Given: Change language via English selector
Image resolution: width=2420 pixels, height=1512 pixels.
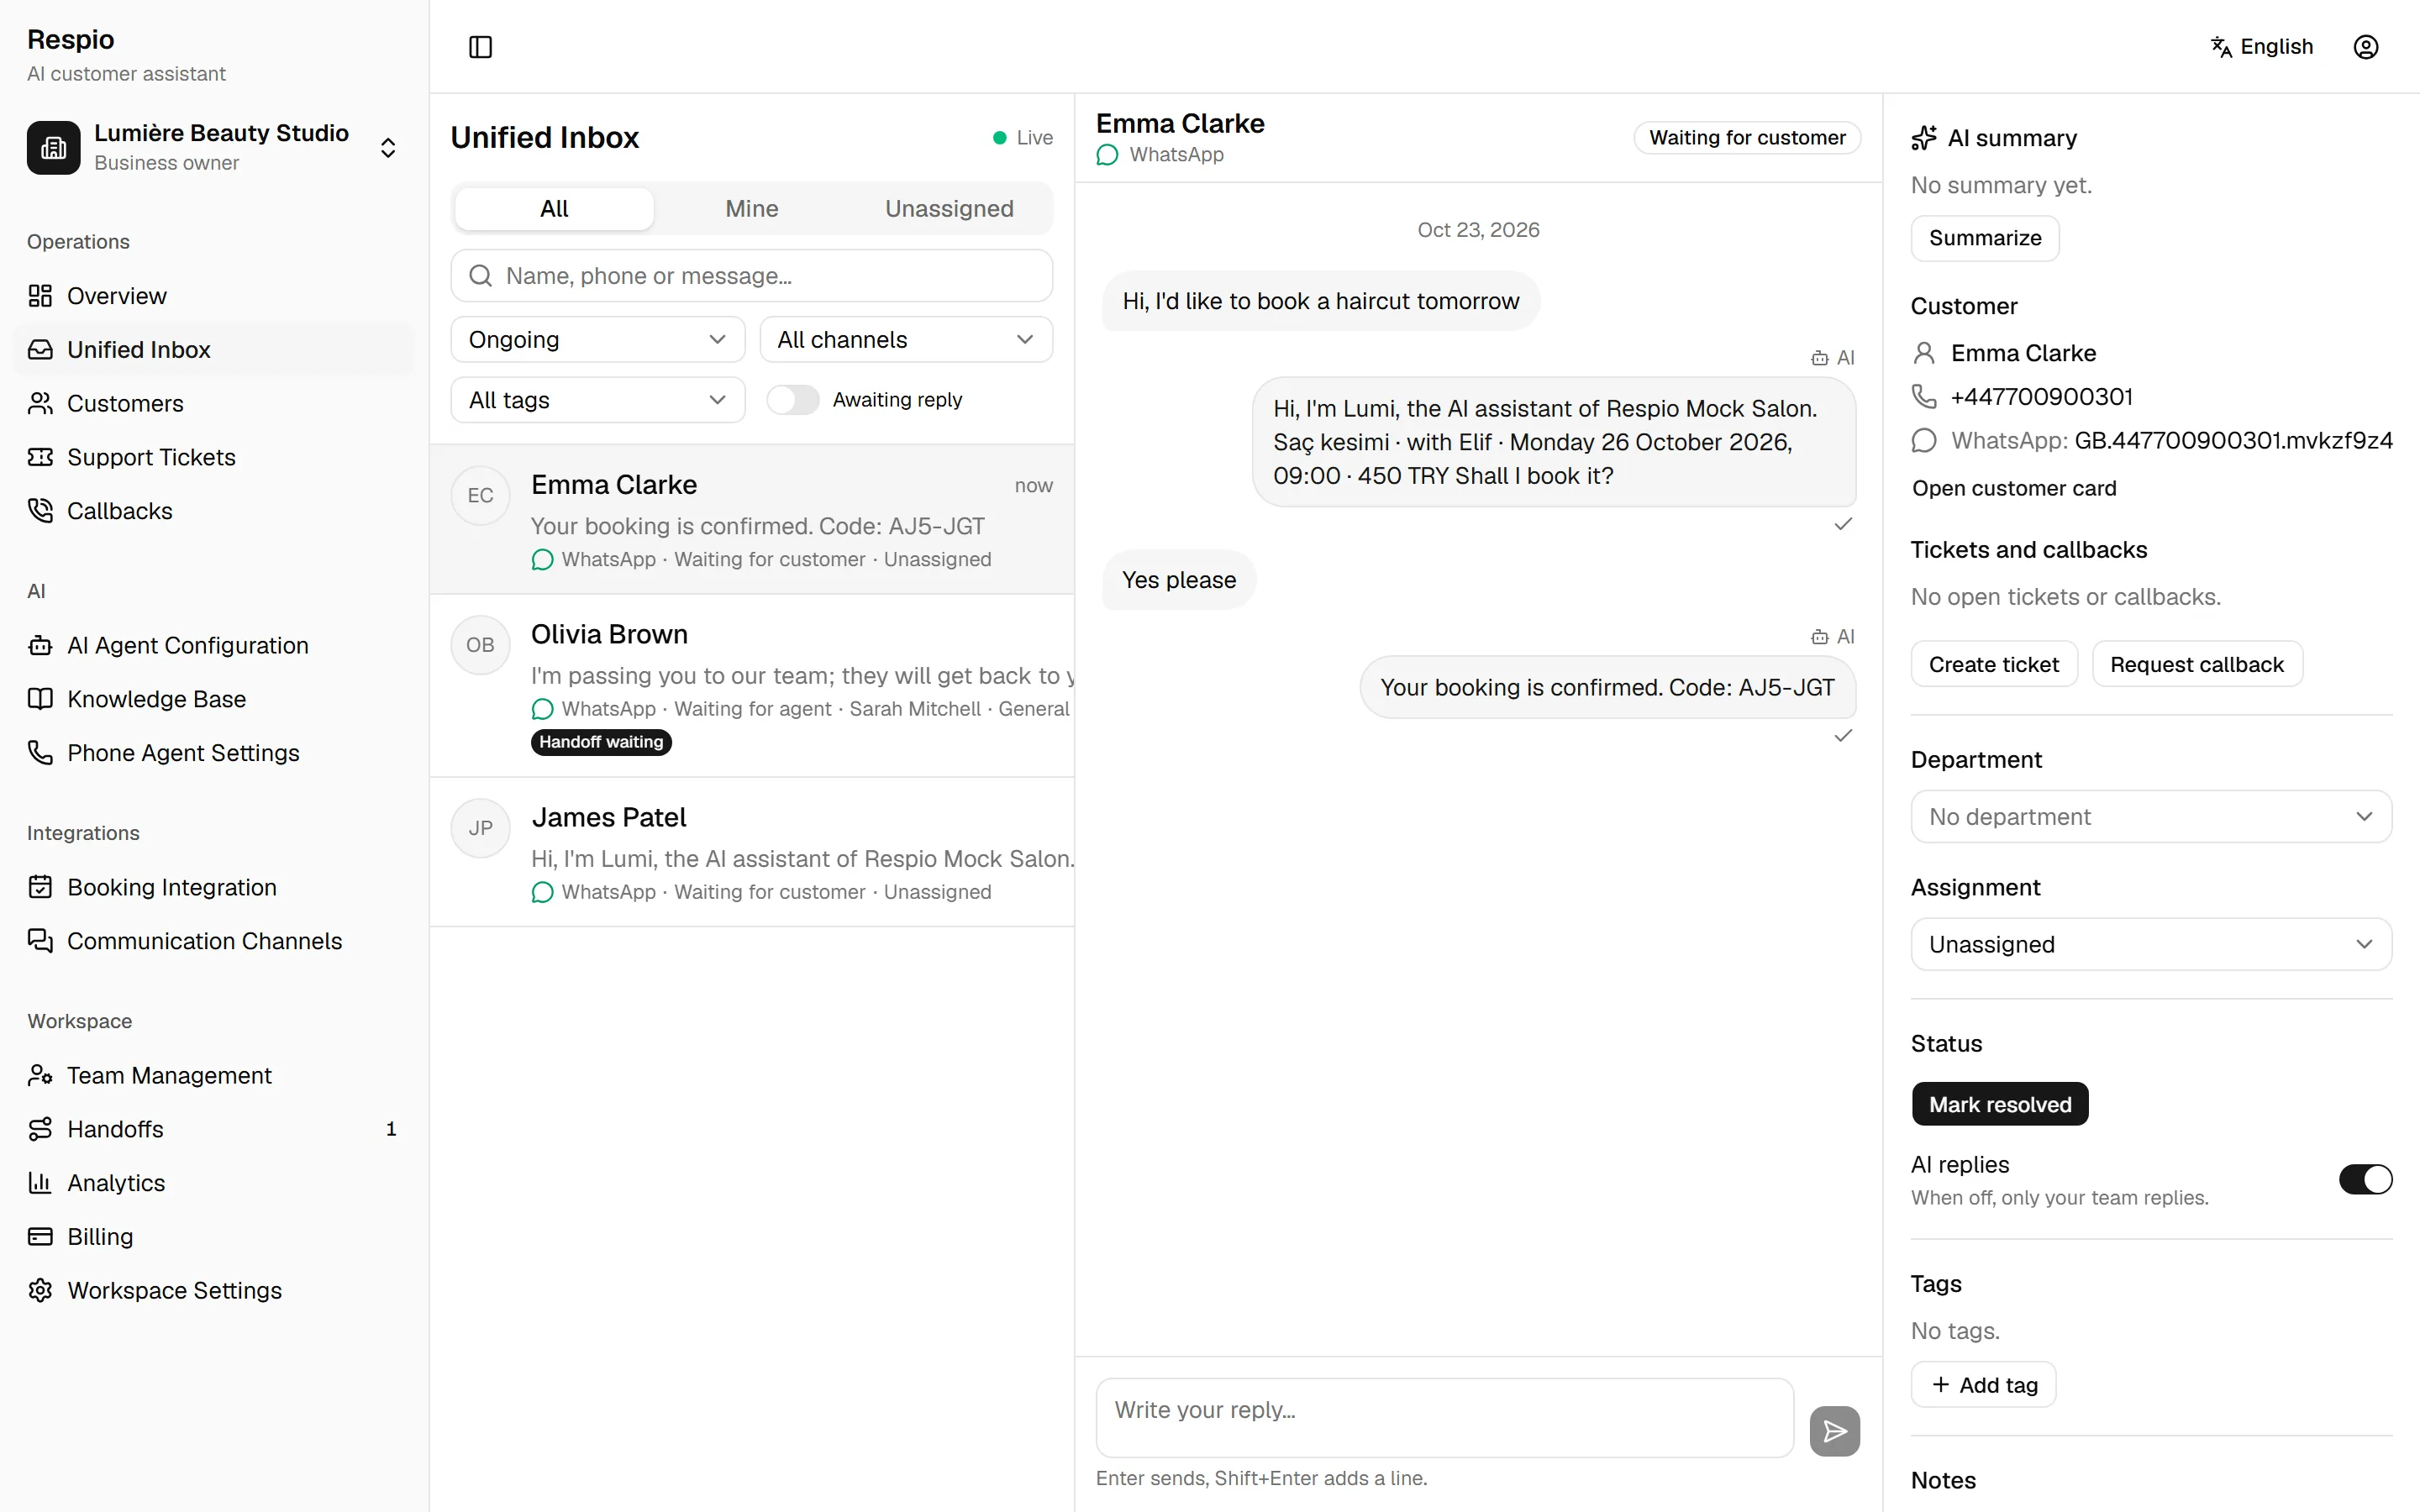Looking at the screenshot, I should coord(2261,47).
